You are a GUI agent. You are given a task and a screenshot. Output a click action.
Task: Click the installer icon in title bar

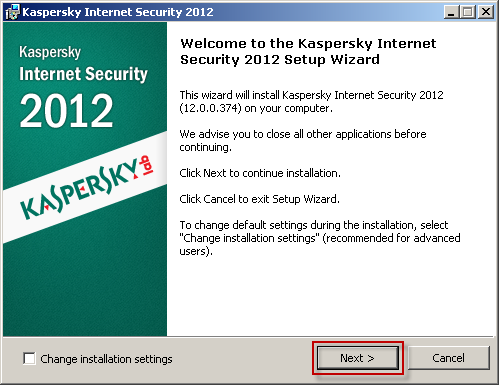12,12
